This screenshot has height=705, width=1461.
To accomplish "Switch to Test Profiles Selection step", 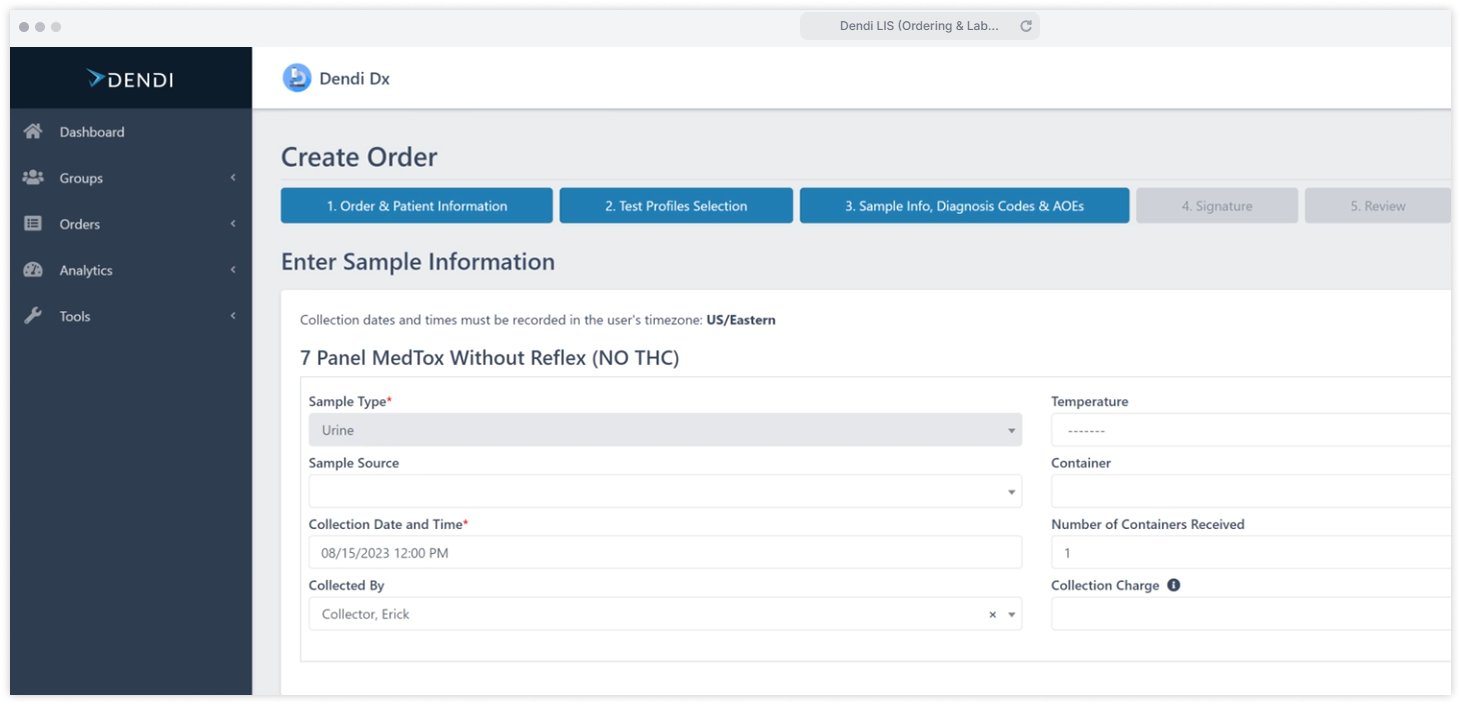I will click(676, 206).
